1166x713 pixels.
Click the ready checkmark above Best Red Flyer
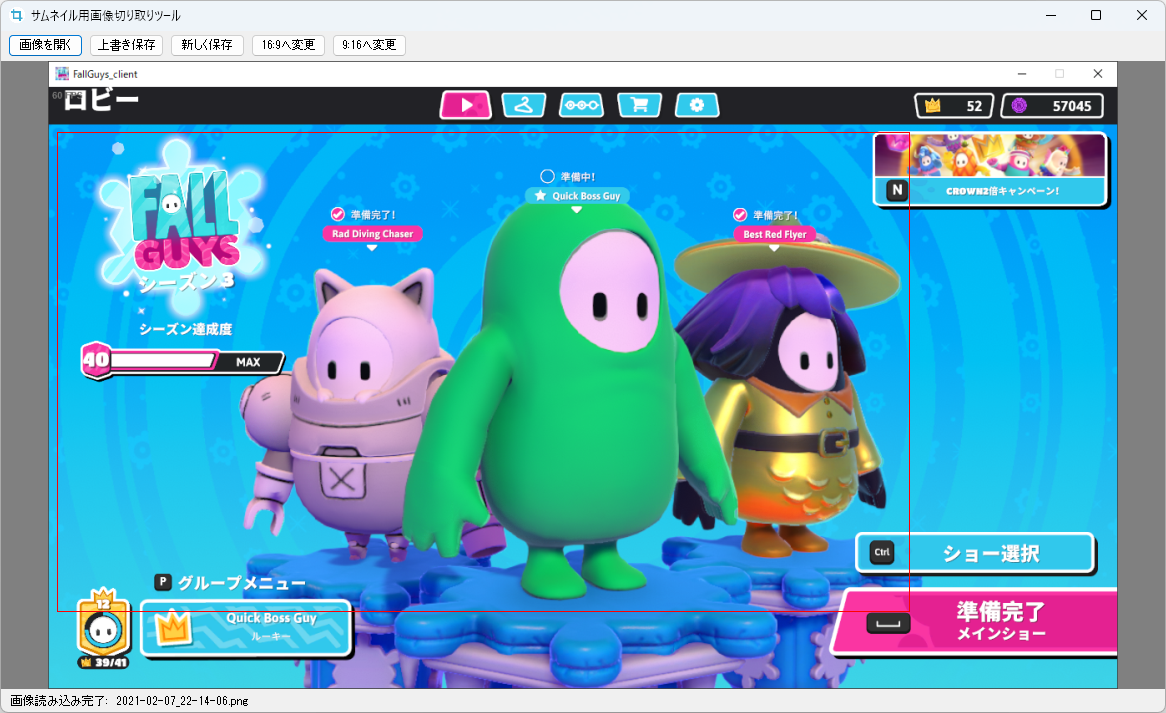[x=740, y=215]
